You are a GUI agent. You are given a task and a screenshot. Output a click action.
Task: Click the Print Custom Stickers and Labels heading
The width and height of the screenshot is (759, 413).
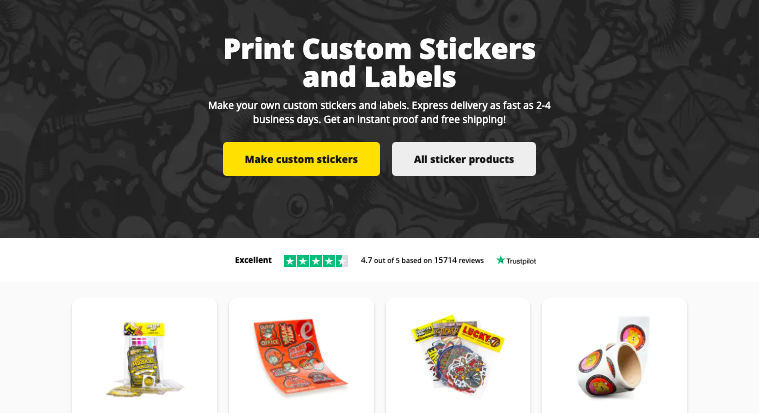point(380,62)
